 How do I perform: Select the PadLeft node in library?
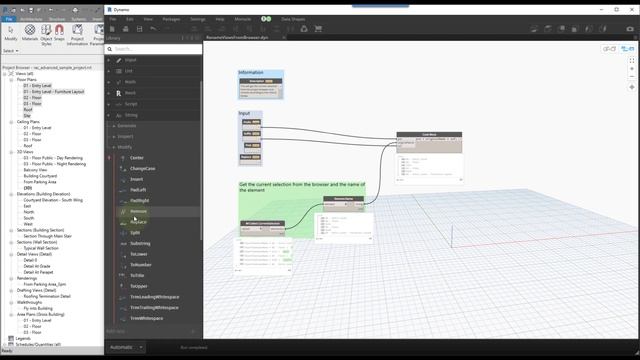(138, 190)
